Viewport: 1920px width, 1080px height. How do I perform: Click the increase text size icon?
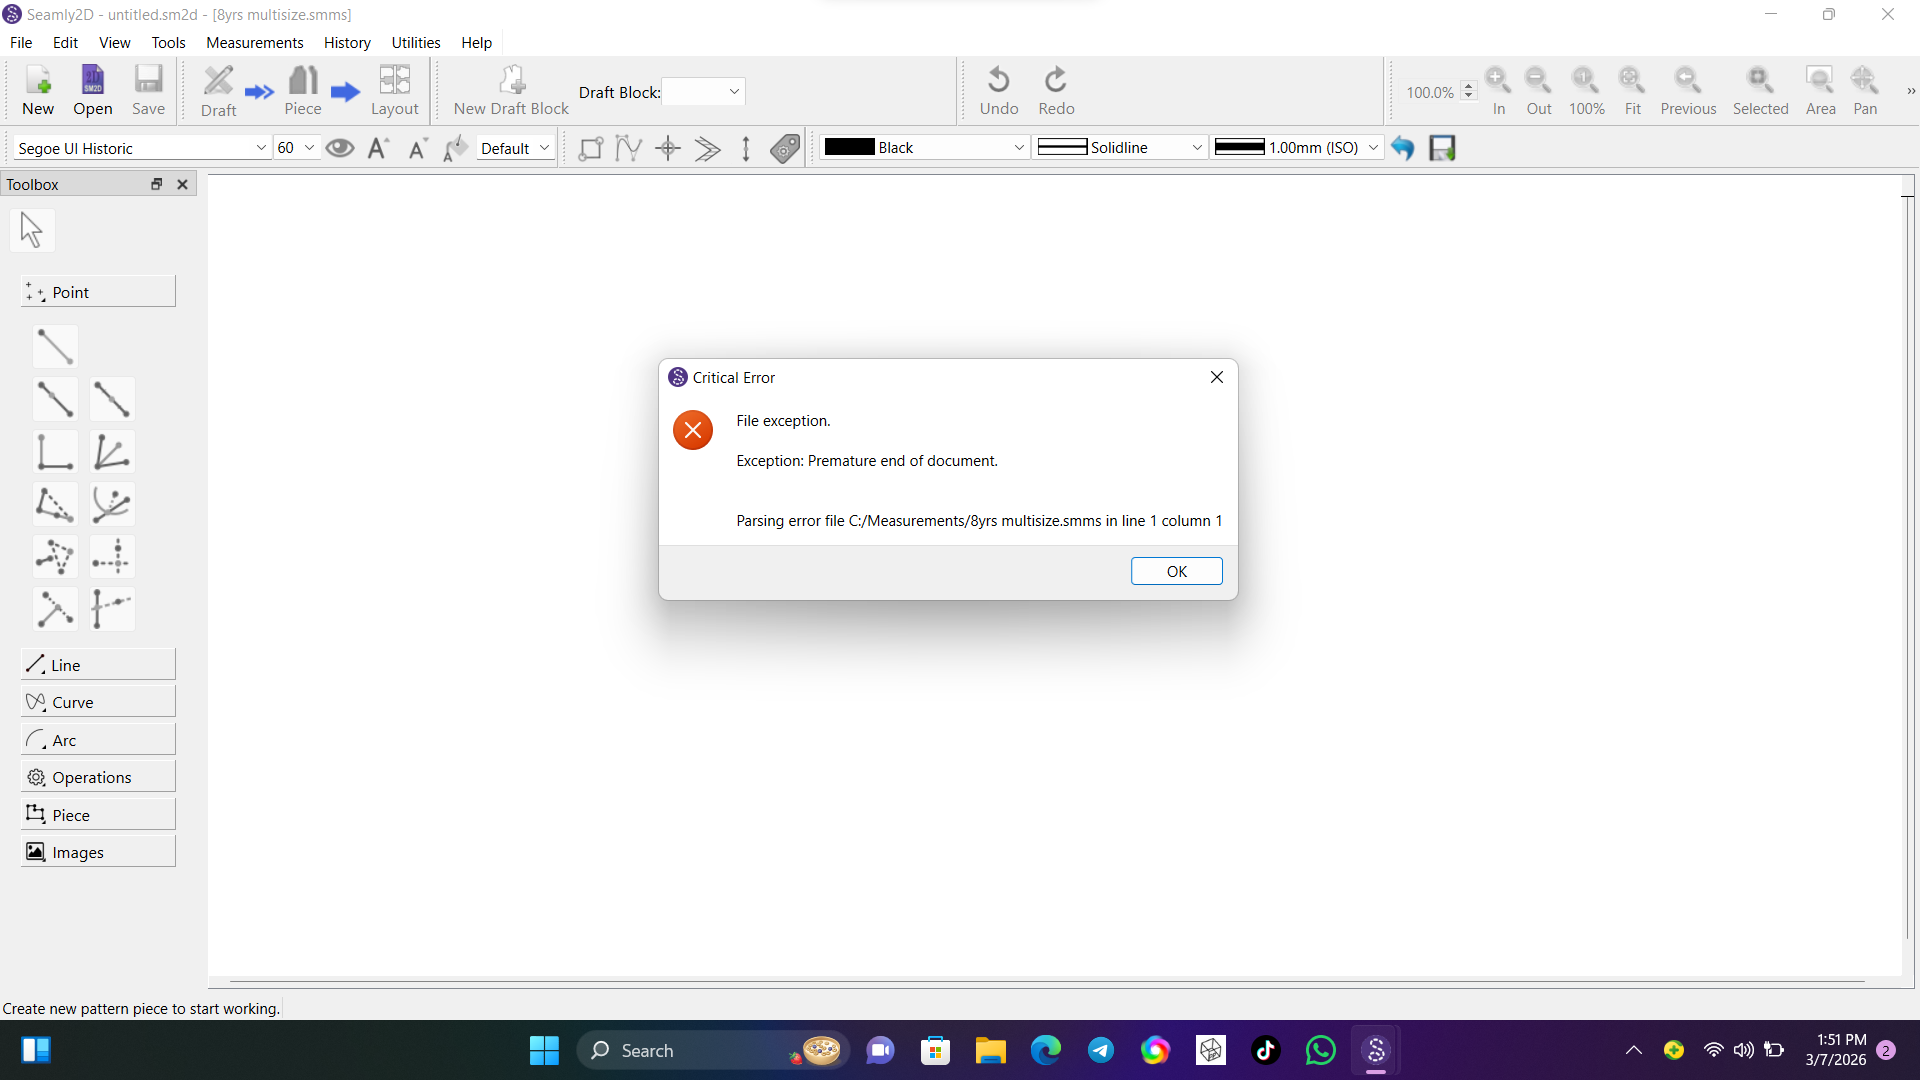click(378, 148)
